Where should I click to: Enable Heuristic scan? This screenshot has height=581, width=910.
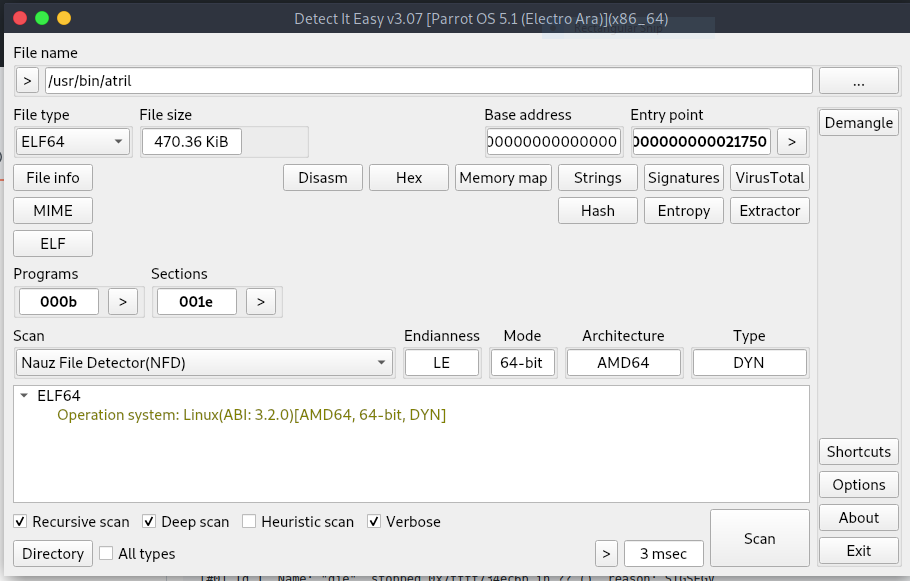[248, 521]
